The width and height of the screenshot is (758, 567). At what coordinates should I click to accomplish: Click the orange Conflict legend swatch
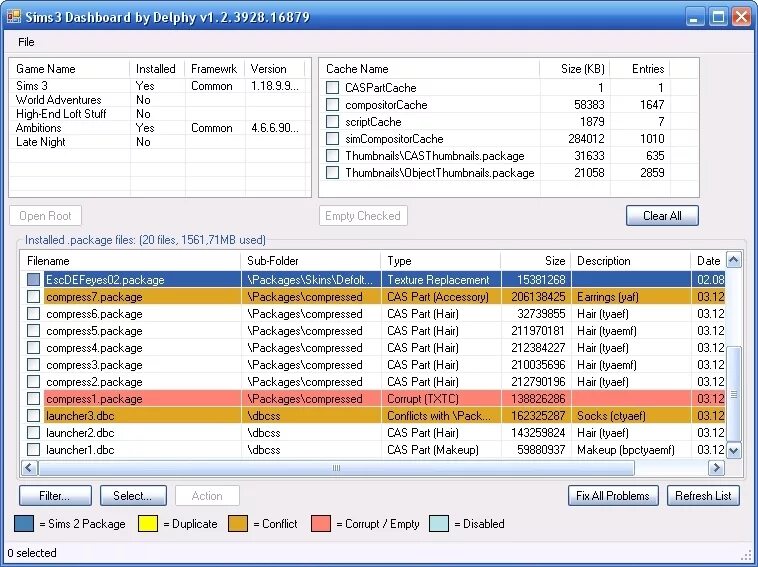coord(238,523)
